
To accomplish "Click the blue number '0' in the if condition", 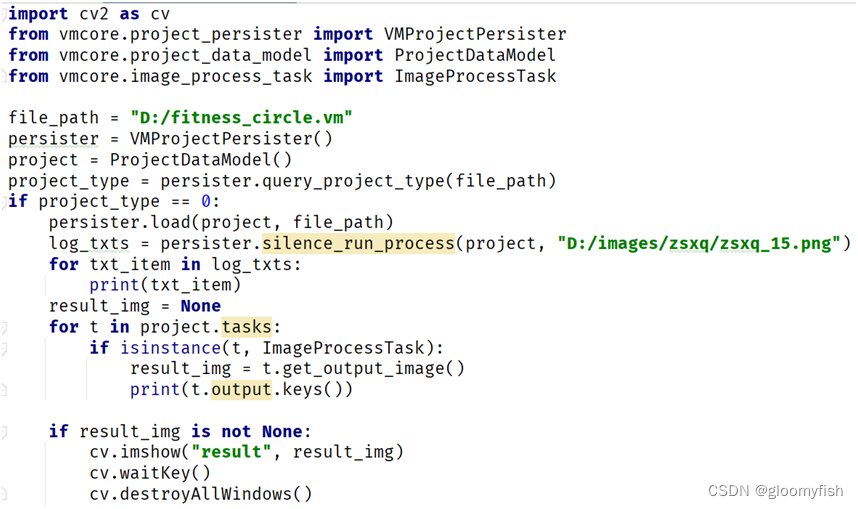I will tap(206, 201).
